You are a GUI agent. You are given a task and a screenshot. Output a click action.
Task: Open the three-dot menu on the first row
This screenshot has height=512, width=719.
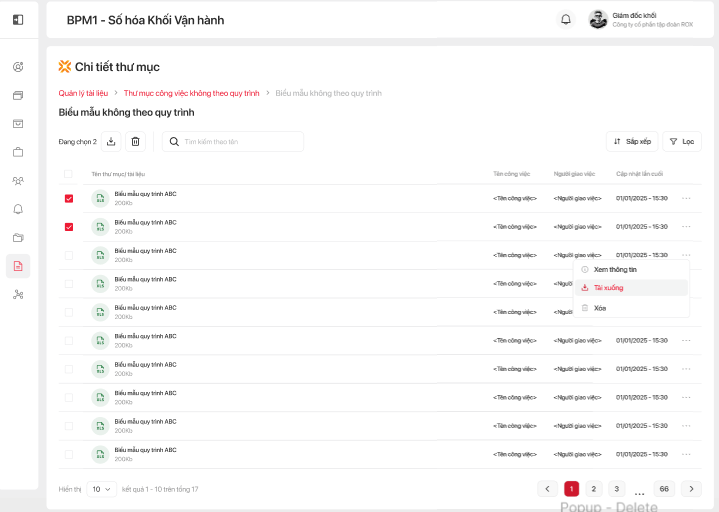[686, 198]
